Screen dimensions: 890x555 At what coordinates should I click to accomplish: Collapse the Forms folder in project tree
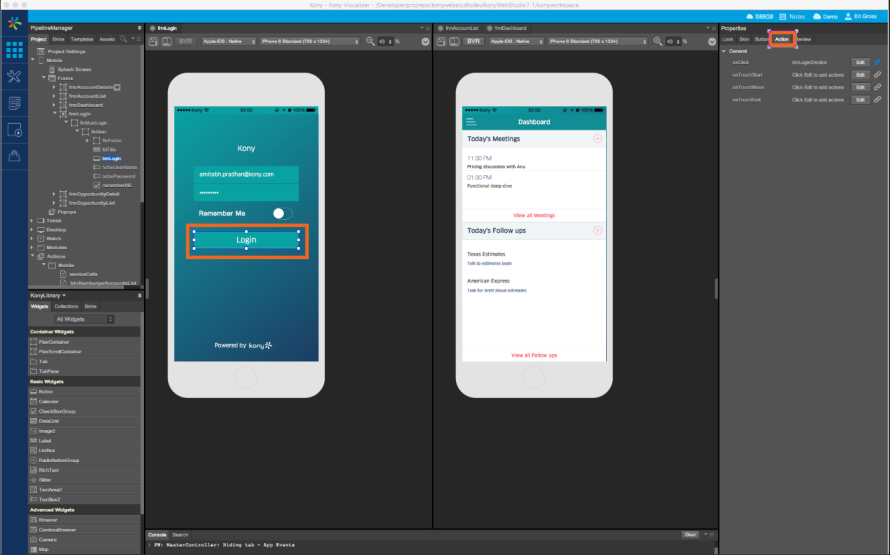point(44,78)
